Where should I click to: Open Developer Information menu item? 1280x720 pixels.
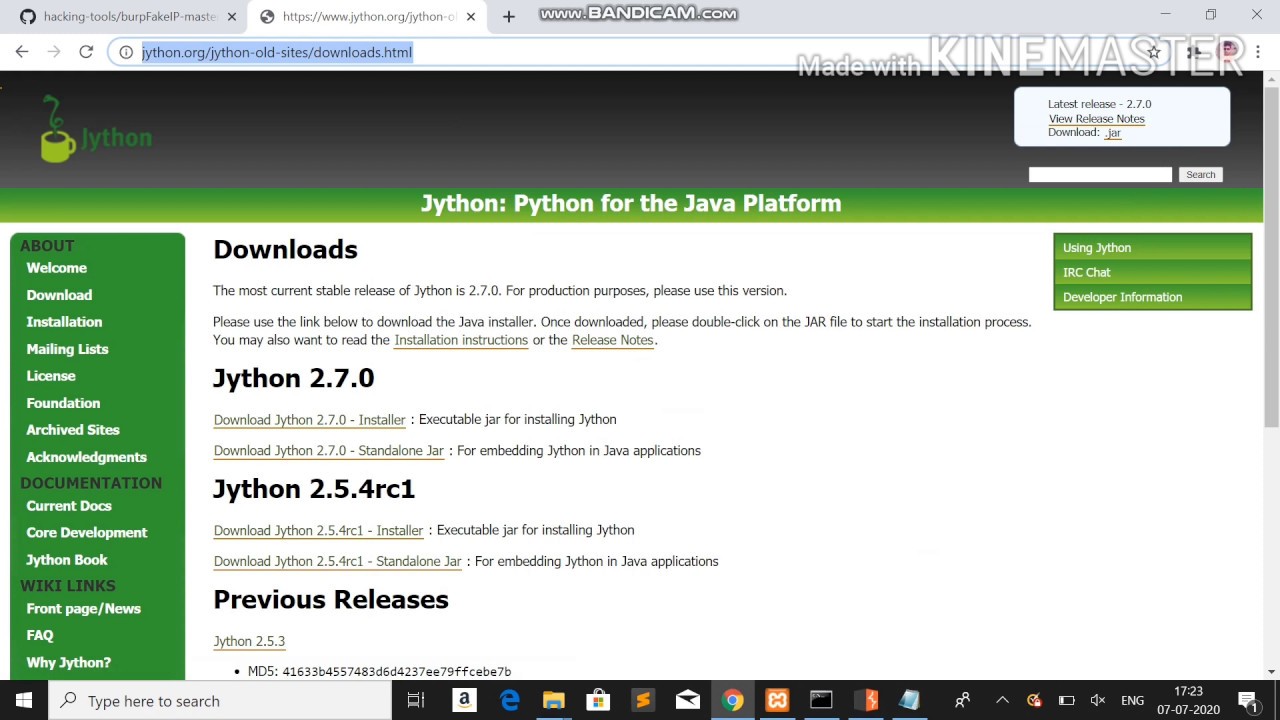pyautogui.click(x=1152, y=297)
